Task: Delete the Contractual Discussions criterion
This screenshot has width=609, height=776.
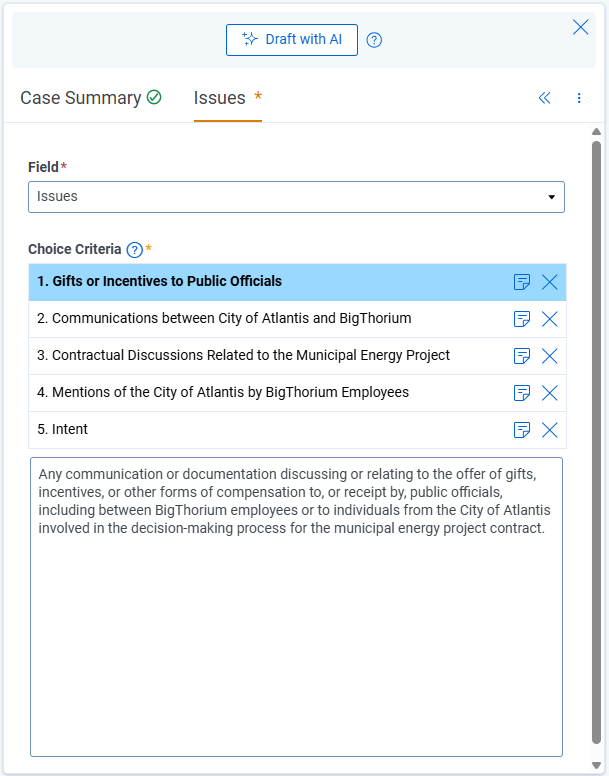Action: tap(549, 356)
